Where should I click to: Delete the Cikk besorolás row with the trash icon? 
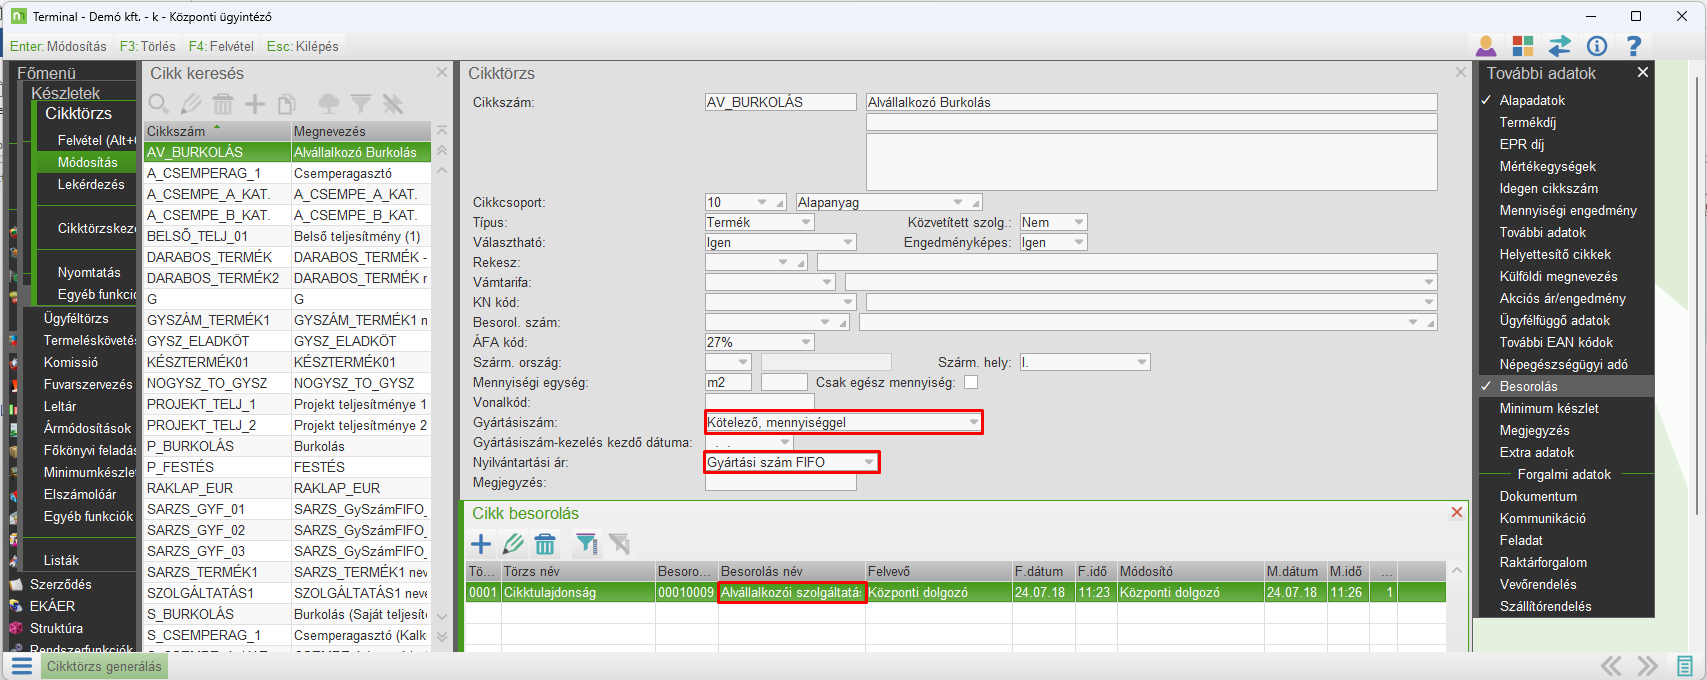(x=545, y=544)
